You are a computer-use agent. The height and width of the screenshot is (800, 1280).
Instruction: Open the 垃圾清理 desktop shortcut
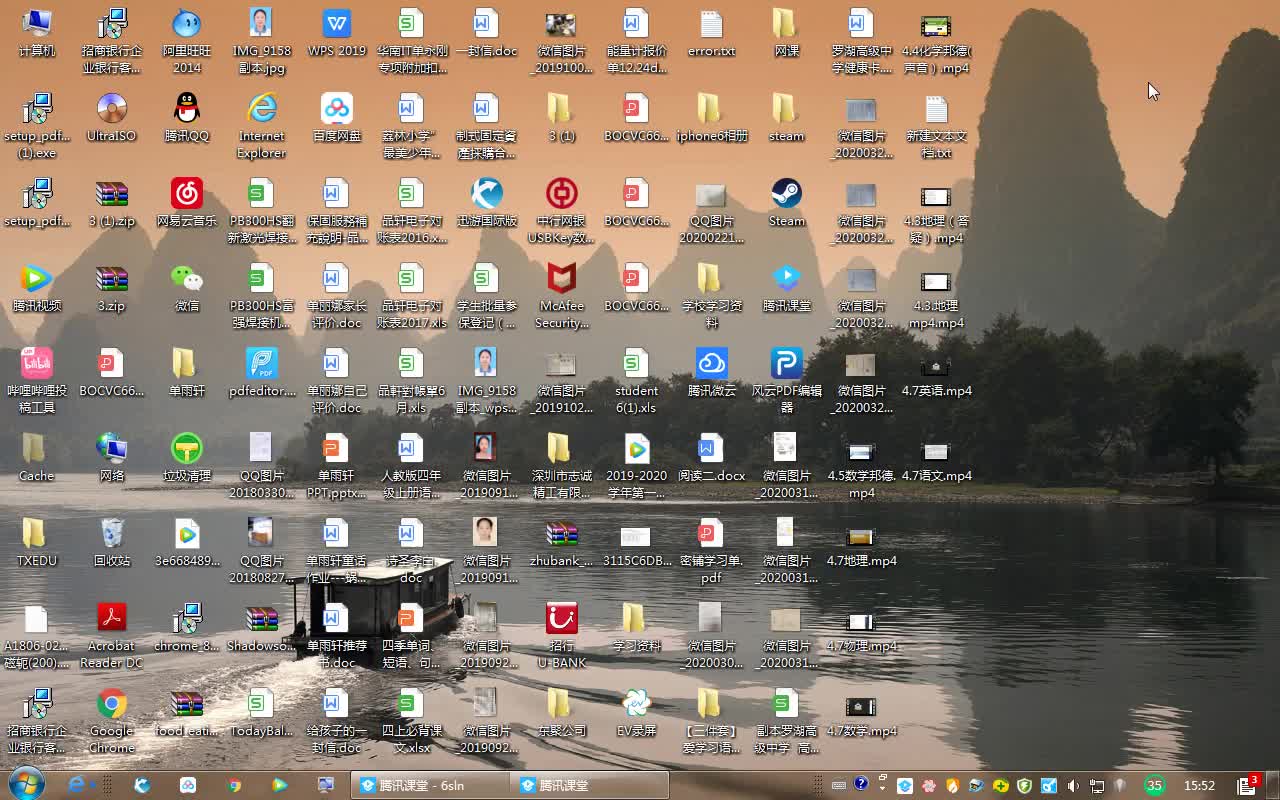point(187,459)
